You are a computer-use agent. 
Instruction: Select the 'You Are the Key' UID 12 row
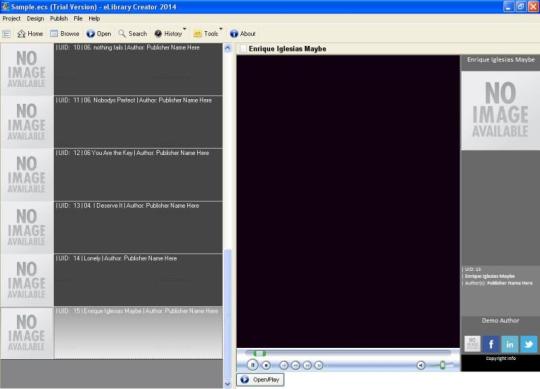138,175
